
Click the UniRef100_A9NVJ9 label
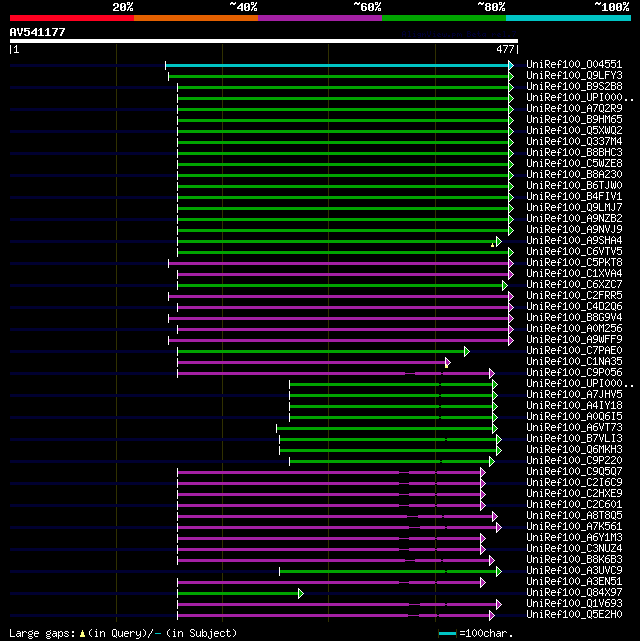point(574,230)
